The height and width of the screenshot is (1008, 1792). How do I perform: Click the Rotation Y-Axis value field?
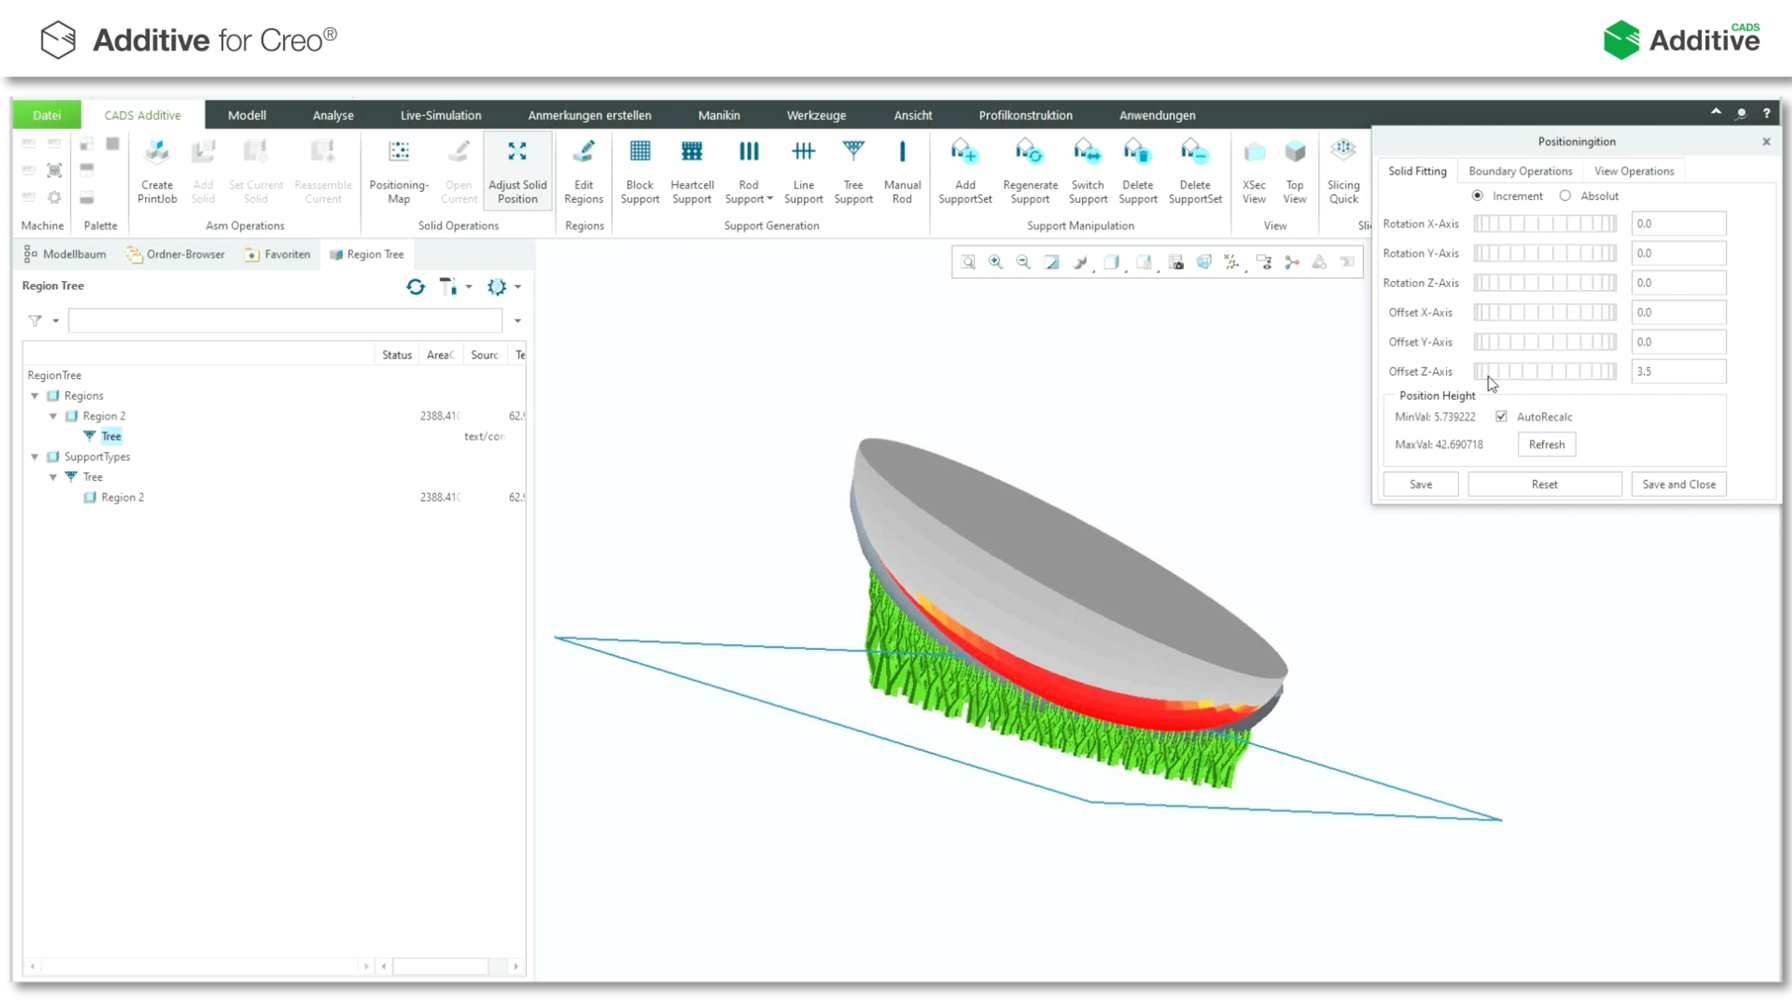click(1679, 253)
